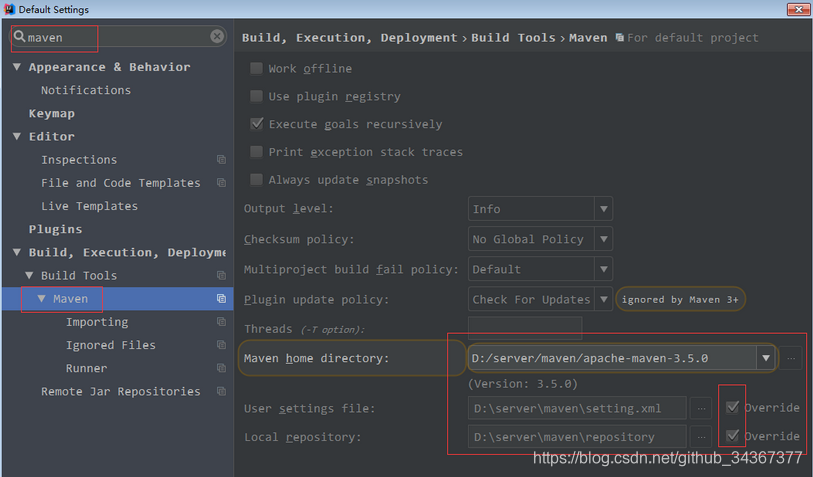Viewport: 813px width, 477px height.
Task: Open File and Code Templates settings
Action: tap(121, 183)
